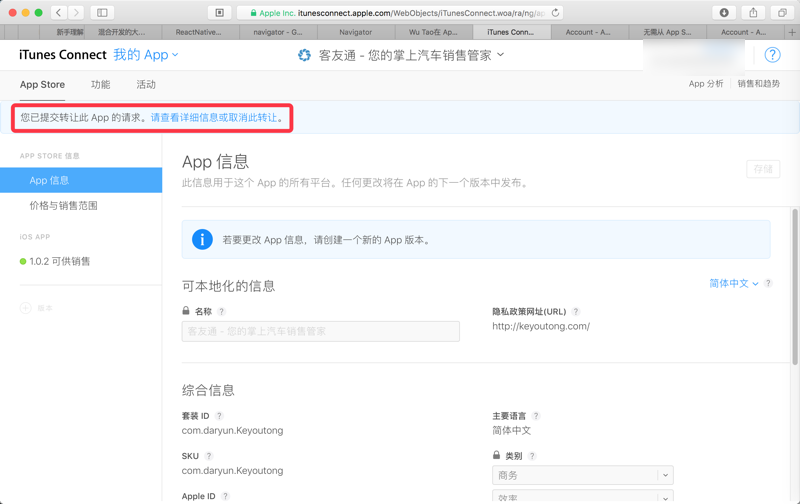This screenshot has height=504, width=800.
Task: Switch to the Wu Tao在 Ap... browser tab
Action: tap(434, 32)
